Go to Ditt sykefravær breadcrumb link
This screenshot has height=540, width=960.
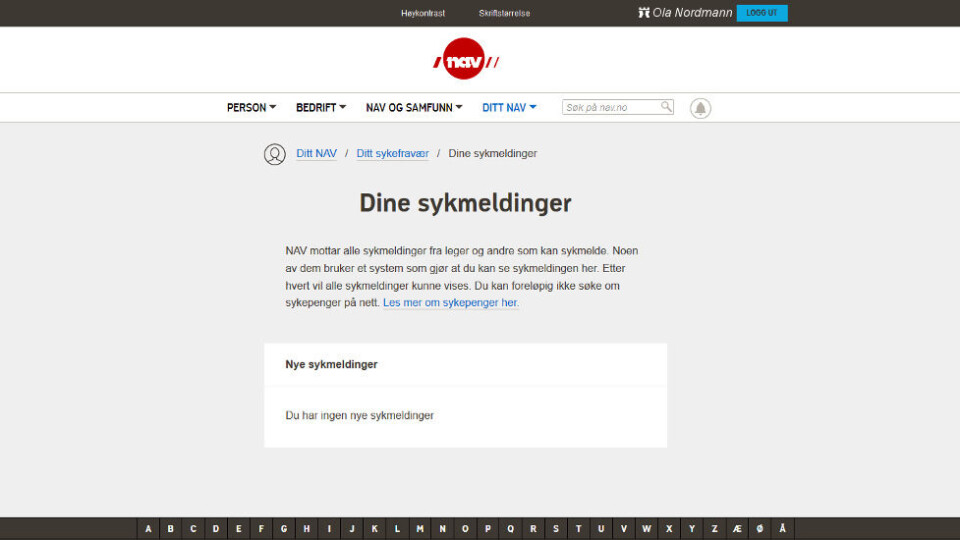(392, 154)
